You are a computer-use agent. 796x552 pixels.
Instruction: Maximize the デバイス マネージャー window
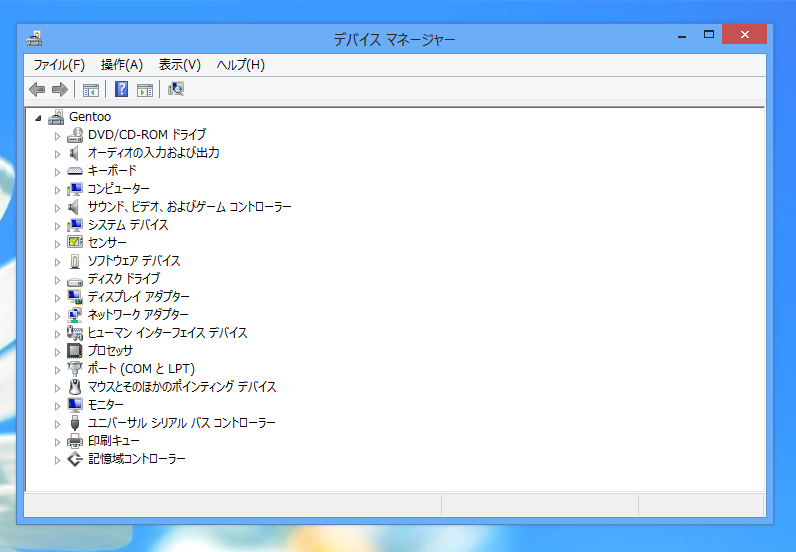click(x=709, y=35)
